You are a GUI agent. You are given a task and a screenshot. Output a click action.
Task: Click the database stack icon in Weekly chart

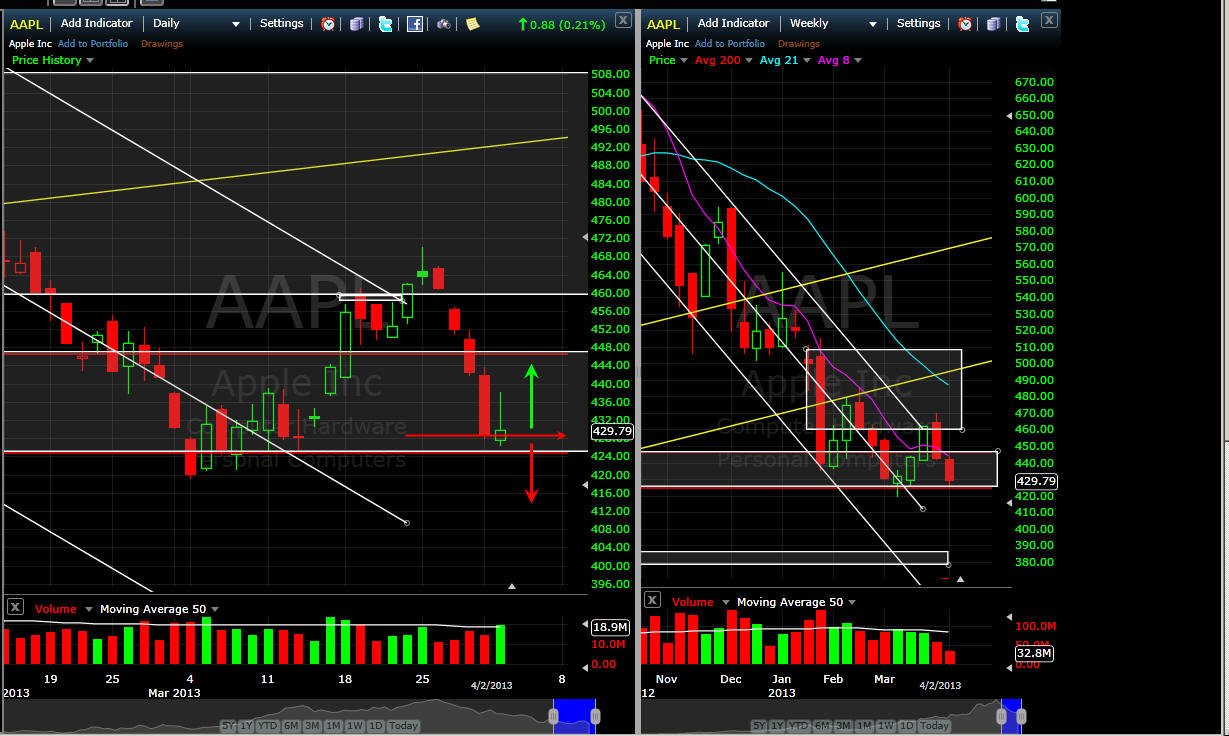click(x=994, y=23)
